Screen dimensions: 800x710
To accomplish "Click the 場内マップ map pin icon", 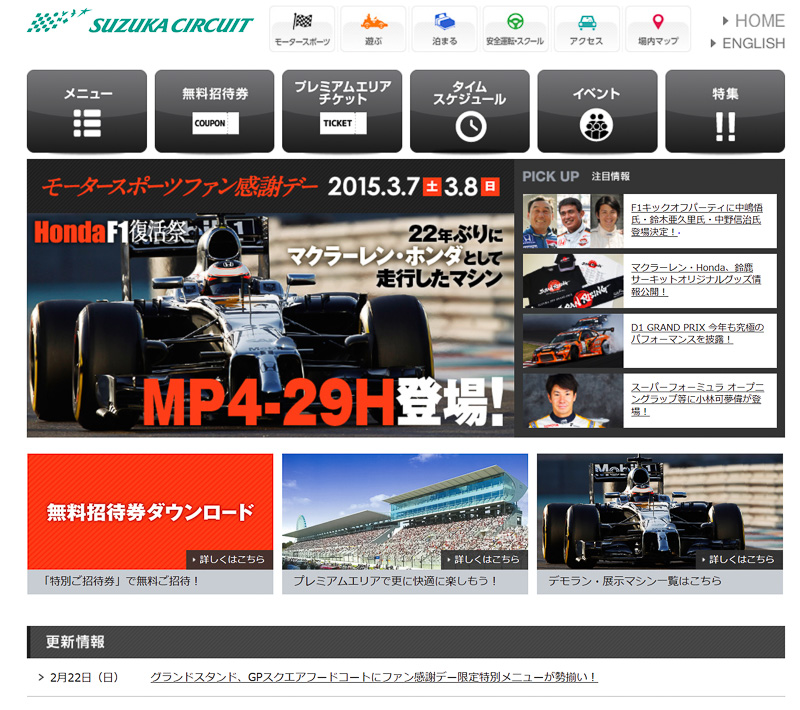I will pos(657,20).
